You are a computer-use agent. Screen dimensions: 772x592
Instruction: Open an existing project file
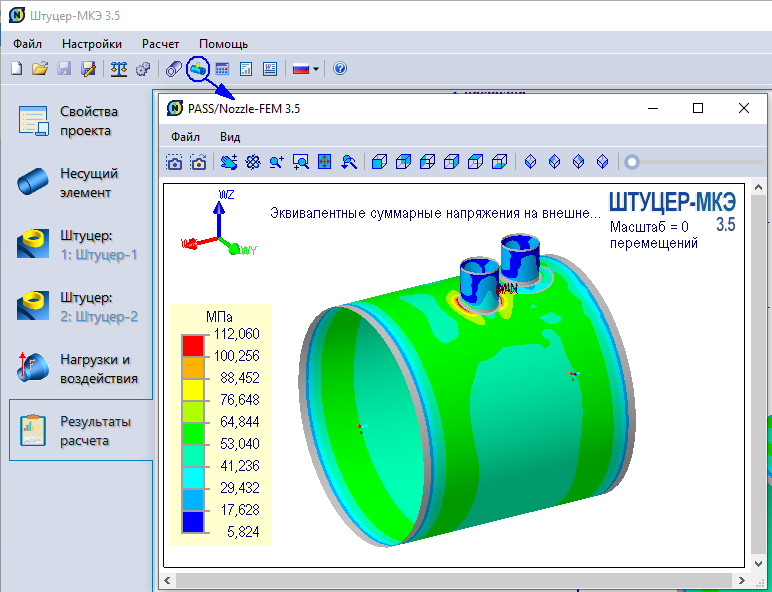point(40,68)
